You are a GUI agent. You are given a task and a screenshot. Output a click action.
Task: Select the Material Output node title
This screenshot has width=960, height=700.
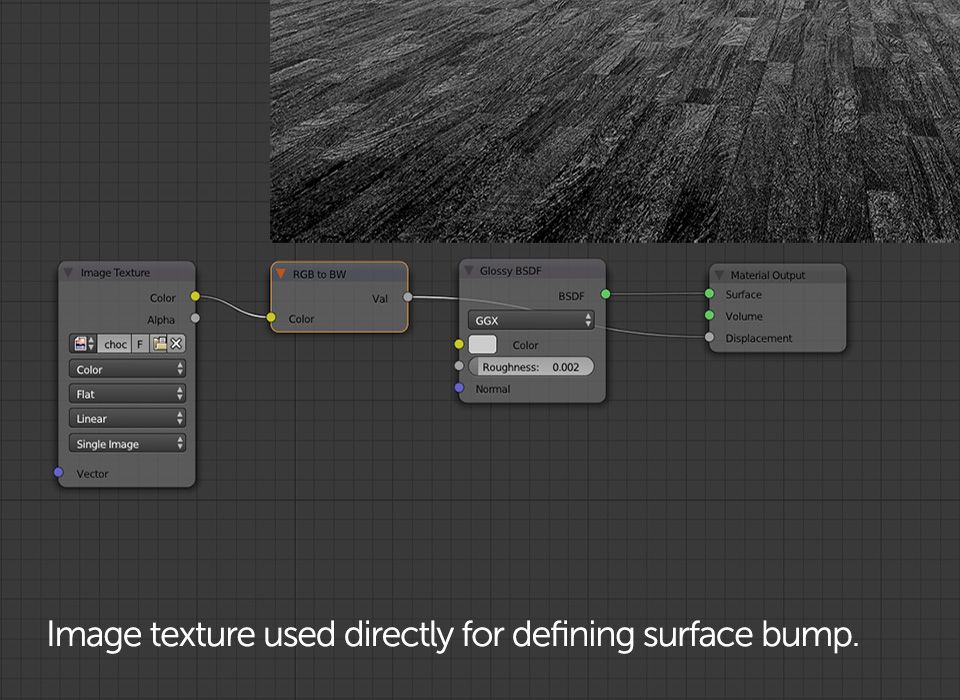tap(768, 276)
